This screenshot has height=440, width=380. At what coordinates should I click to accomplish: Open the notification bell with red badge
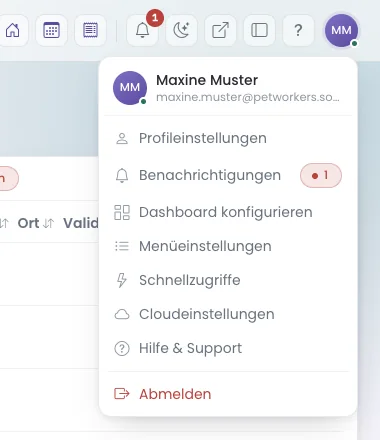(x=142, y=30)
